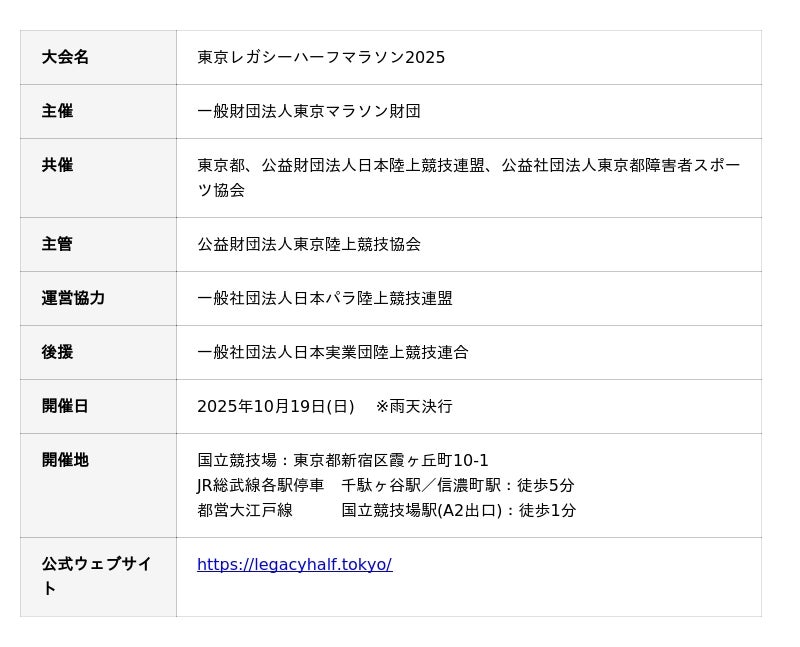Viewport: 800px width, 647px height.
Task: Click the 国立競技場 address line
Action: 342,461
